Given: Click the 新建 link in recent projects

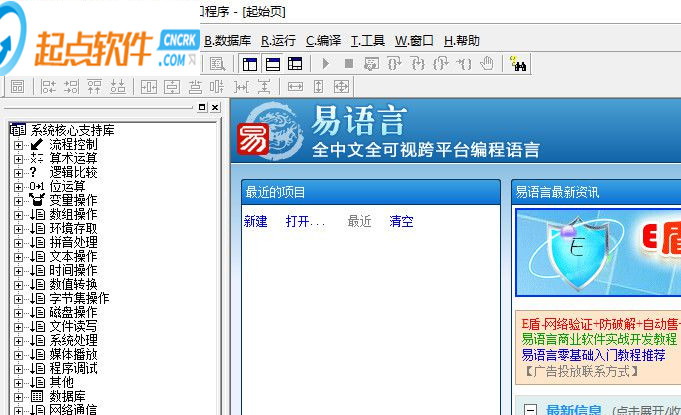Looking at the screenshot, I should (x=255, y=221).
